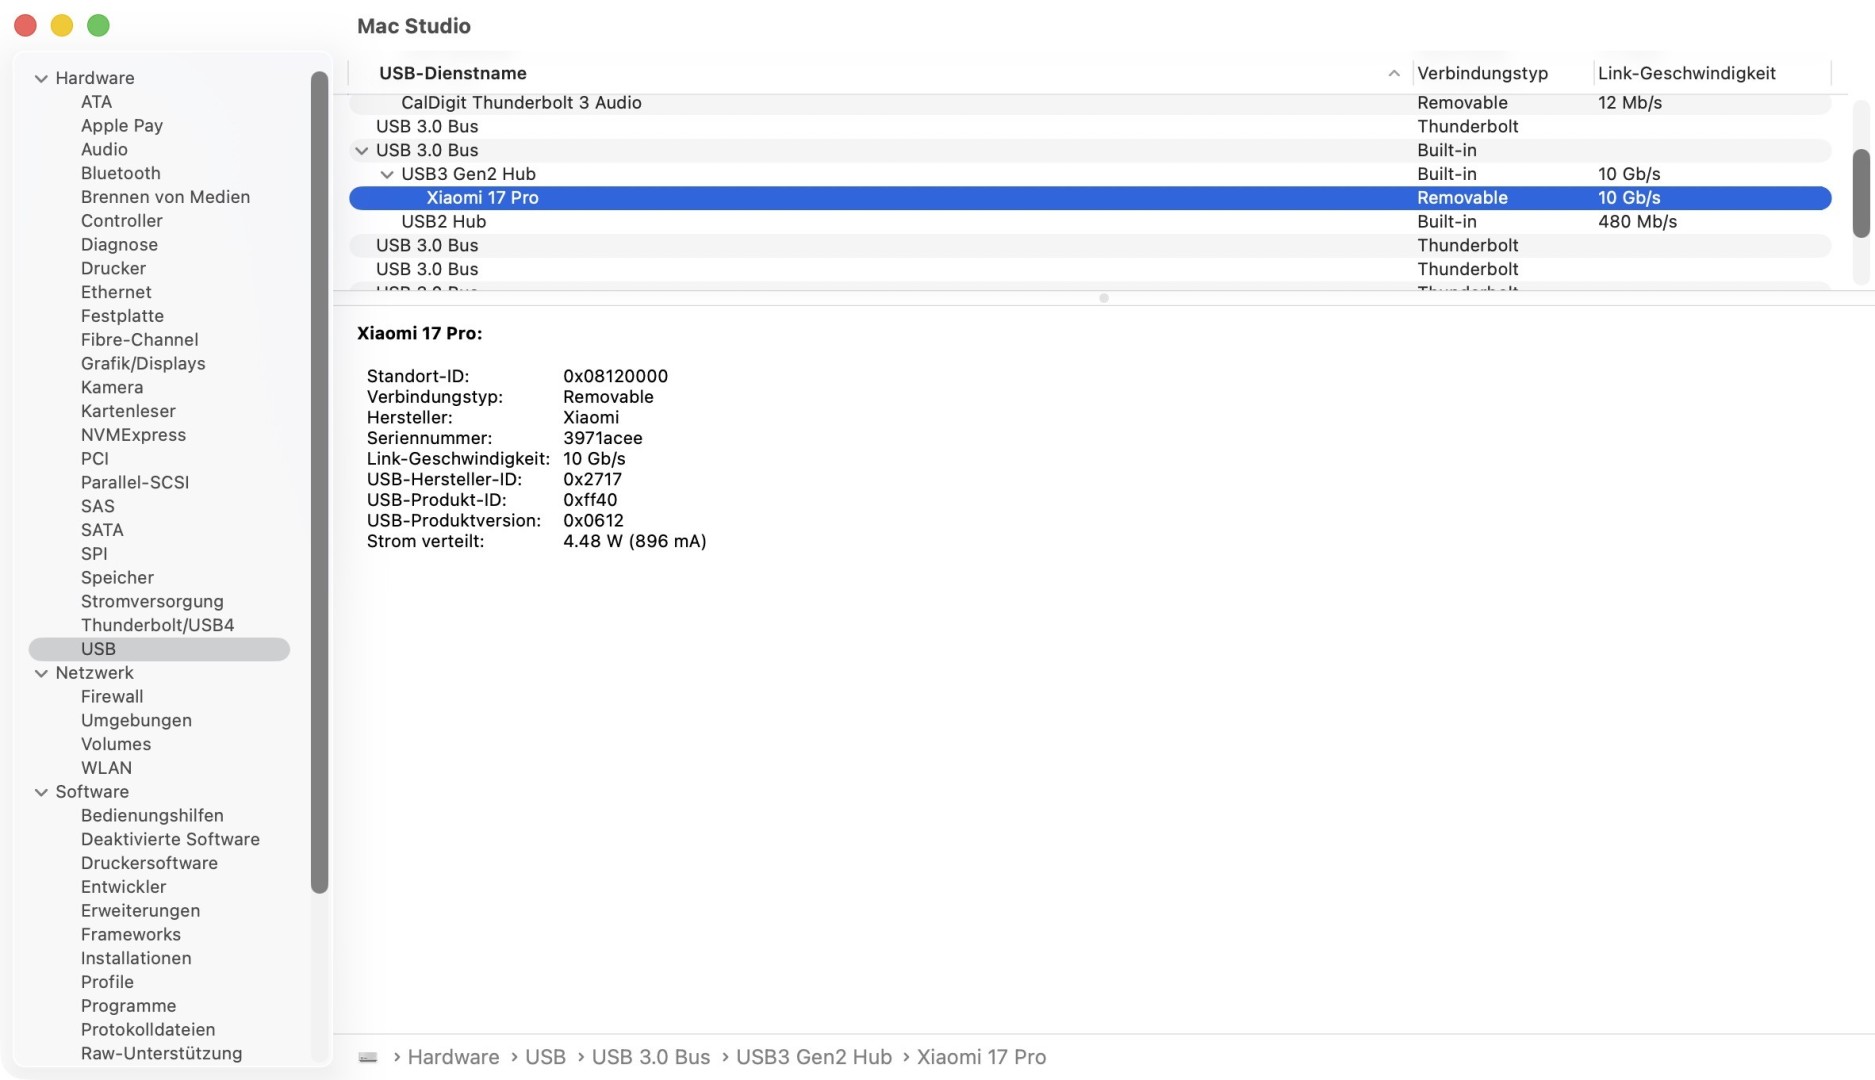1875x1080 pixels.
Task: Click the sort arrow in USB-Dienstname header
Action: coord(1393,73)
